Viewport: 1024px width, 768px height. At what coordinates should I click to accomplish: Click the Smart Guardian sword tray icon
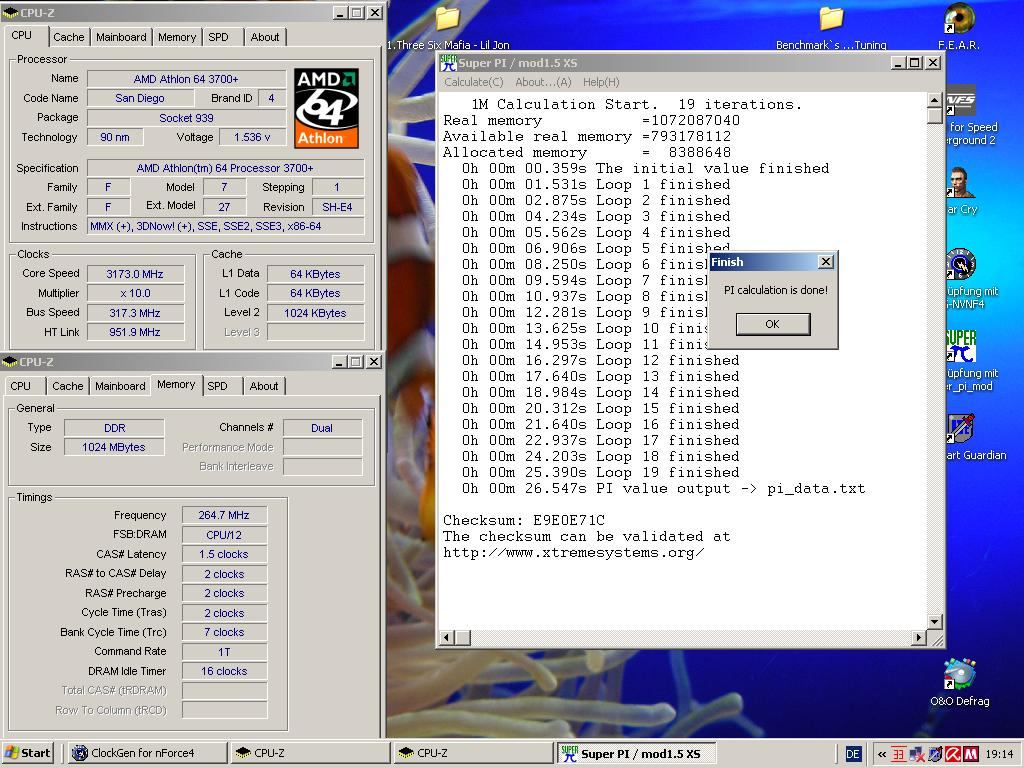coord(935,754)
